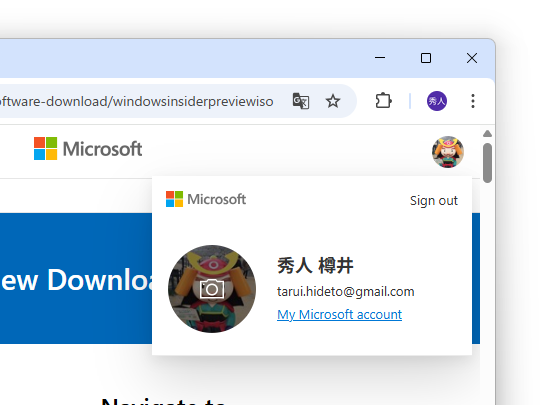Screen dimensions: 540x405
Task: Close the Chrome window
Action: [x=472, y=58]
